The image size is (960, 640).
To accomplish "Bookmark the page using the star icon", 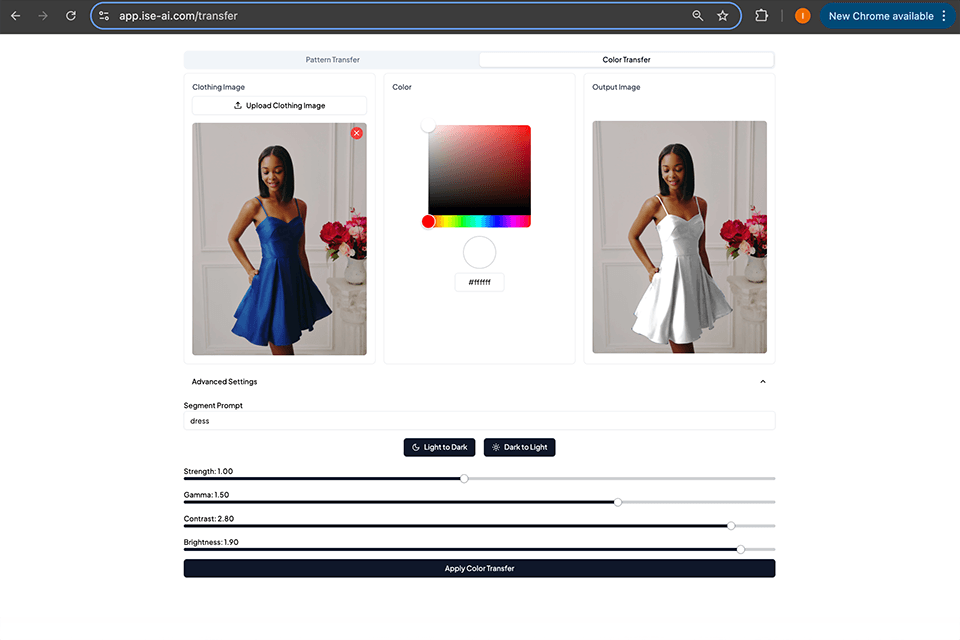I will (x=723, y=15).
